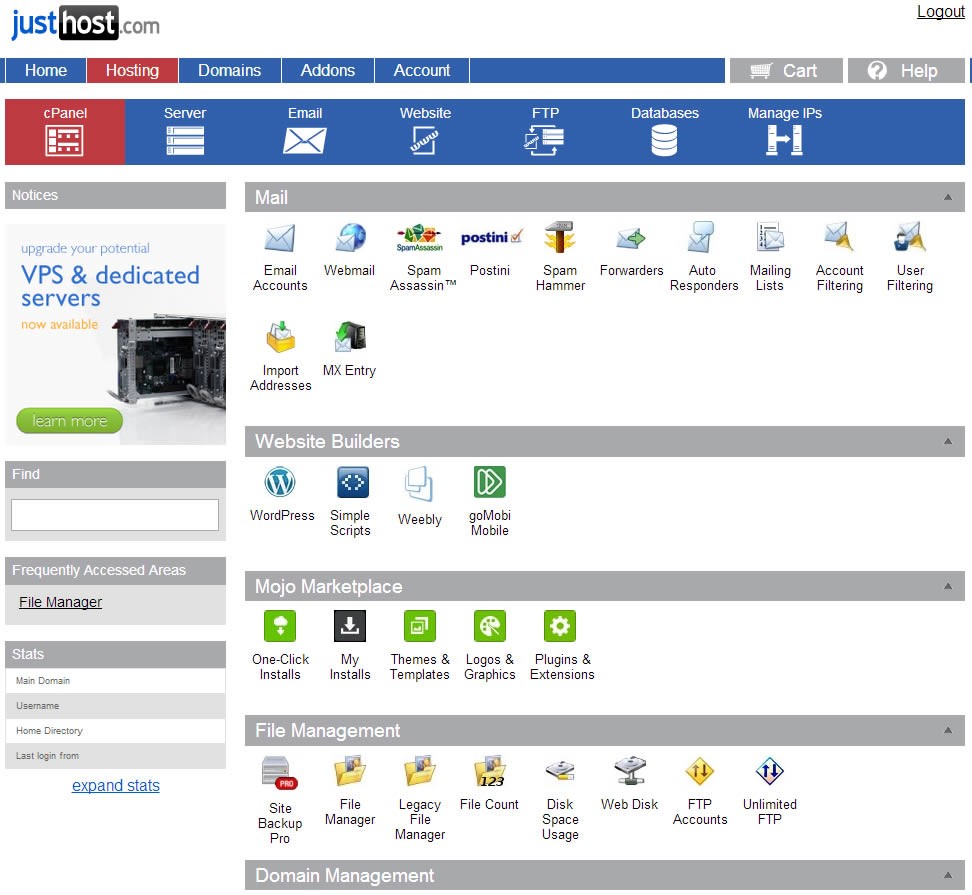Screen dimensions: 972x895
Task: Open Weebly site builder
Action: click(419, 483)
